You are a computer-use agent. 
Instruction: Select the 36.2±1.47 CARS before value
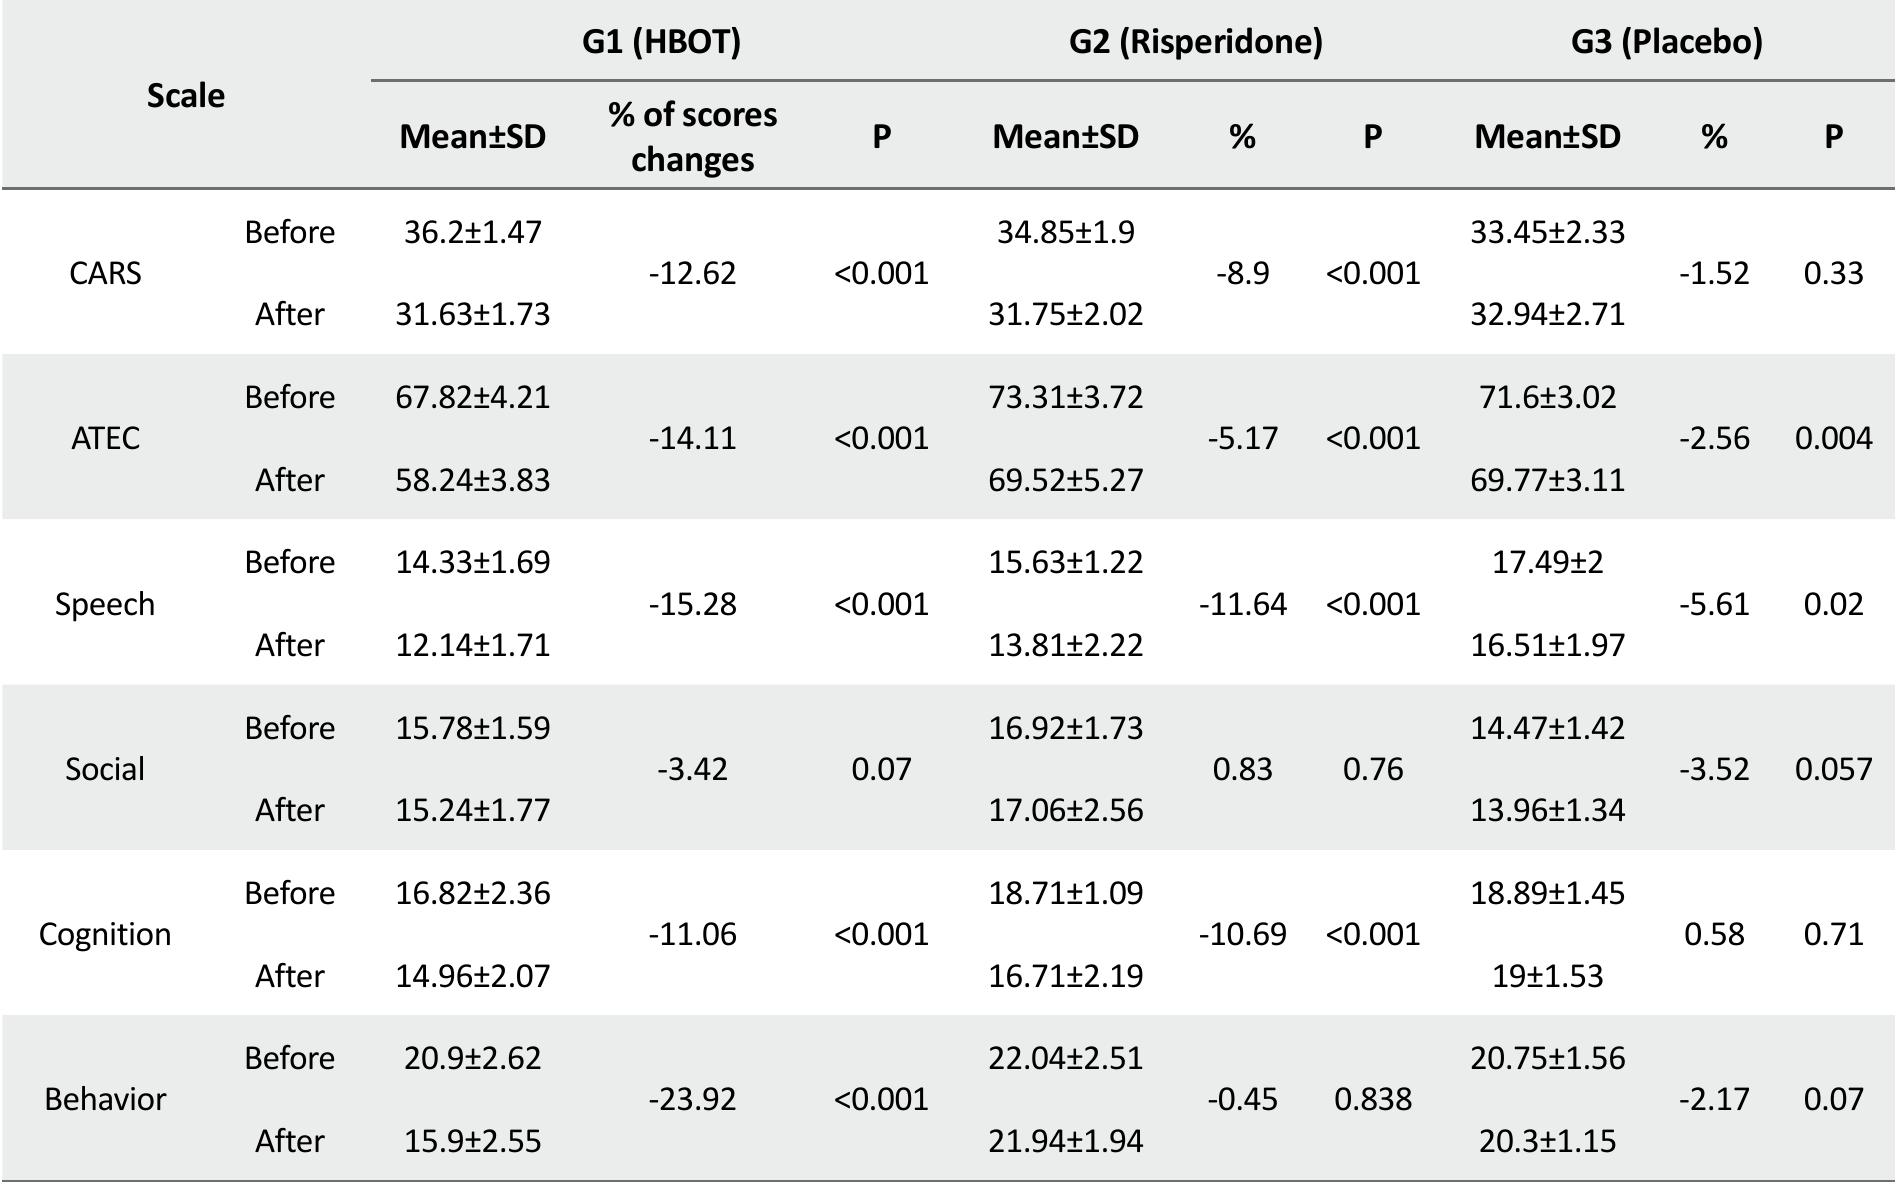click(472, 232)
